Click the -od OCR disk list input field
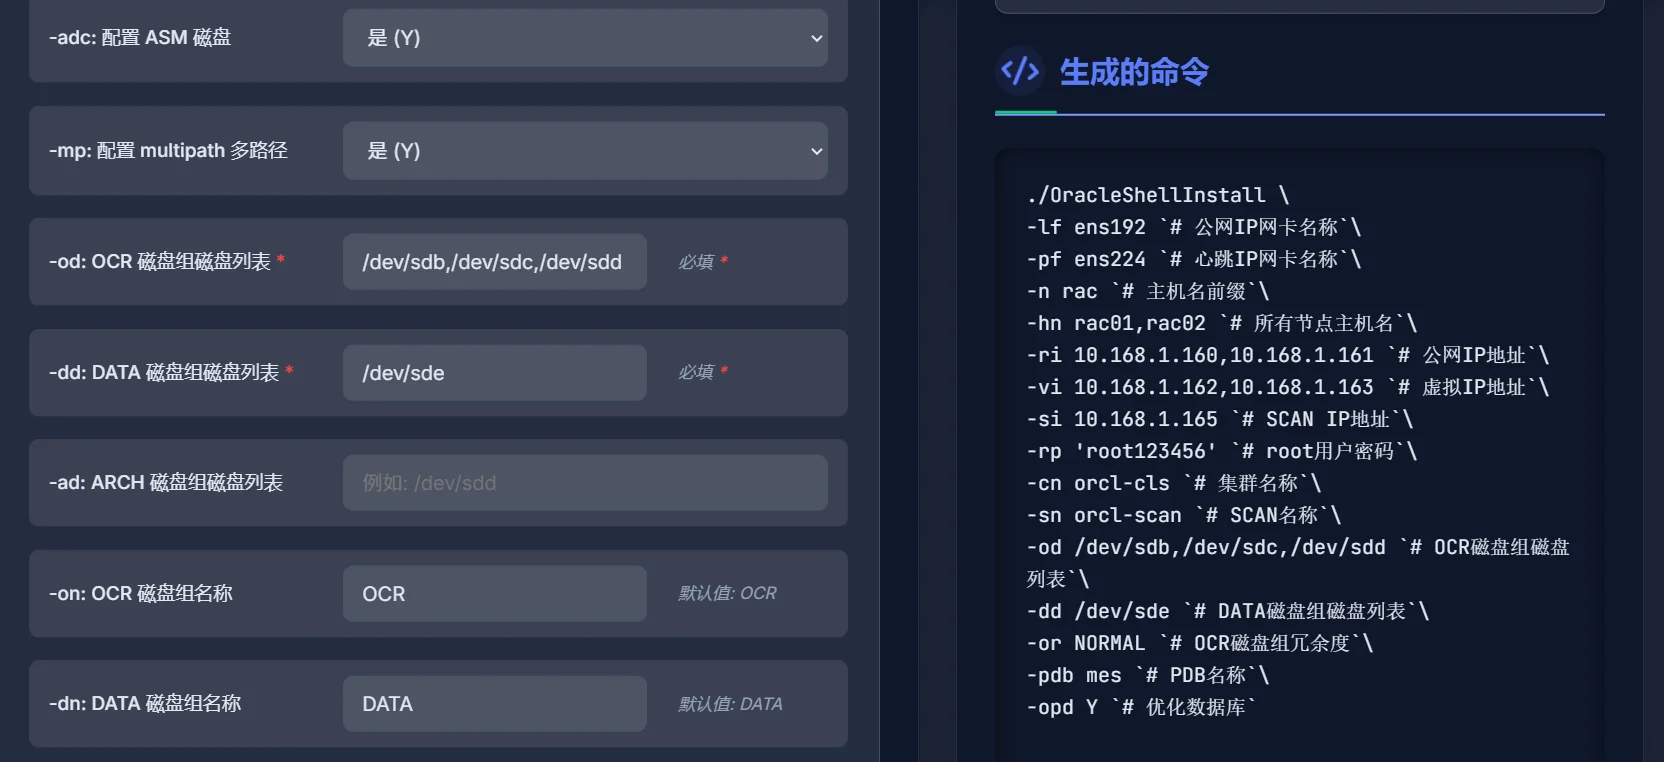 pos(494,262)
